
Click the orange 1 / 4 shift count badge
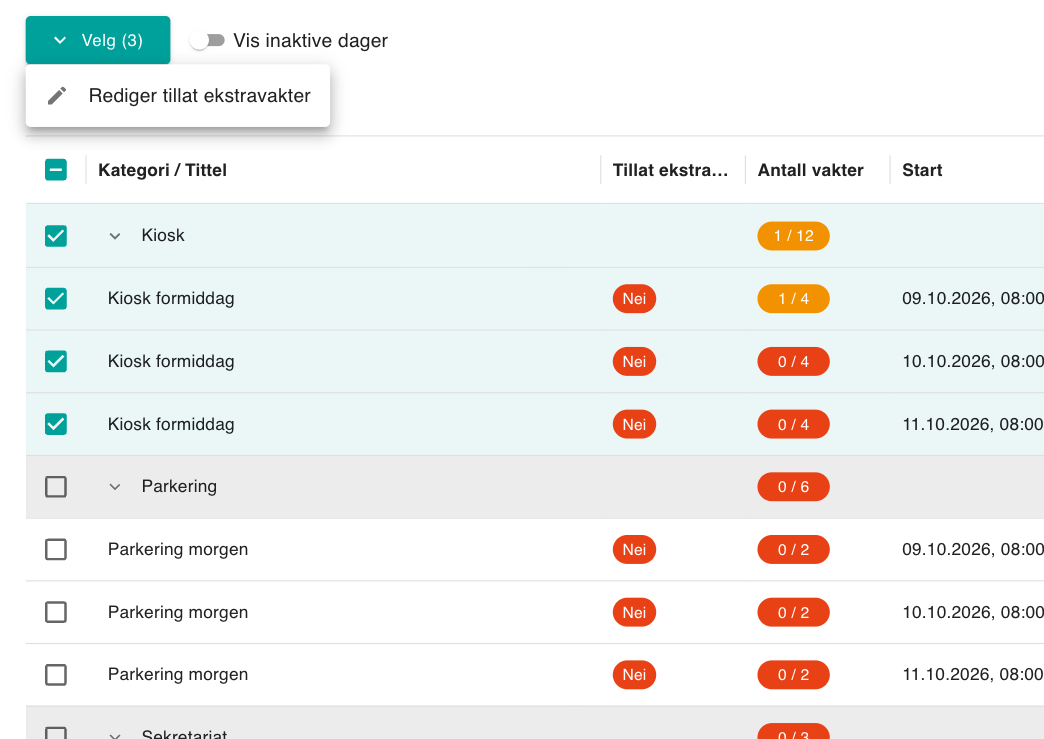[x=794, y=298]
